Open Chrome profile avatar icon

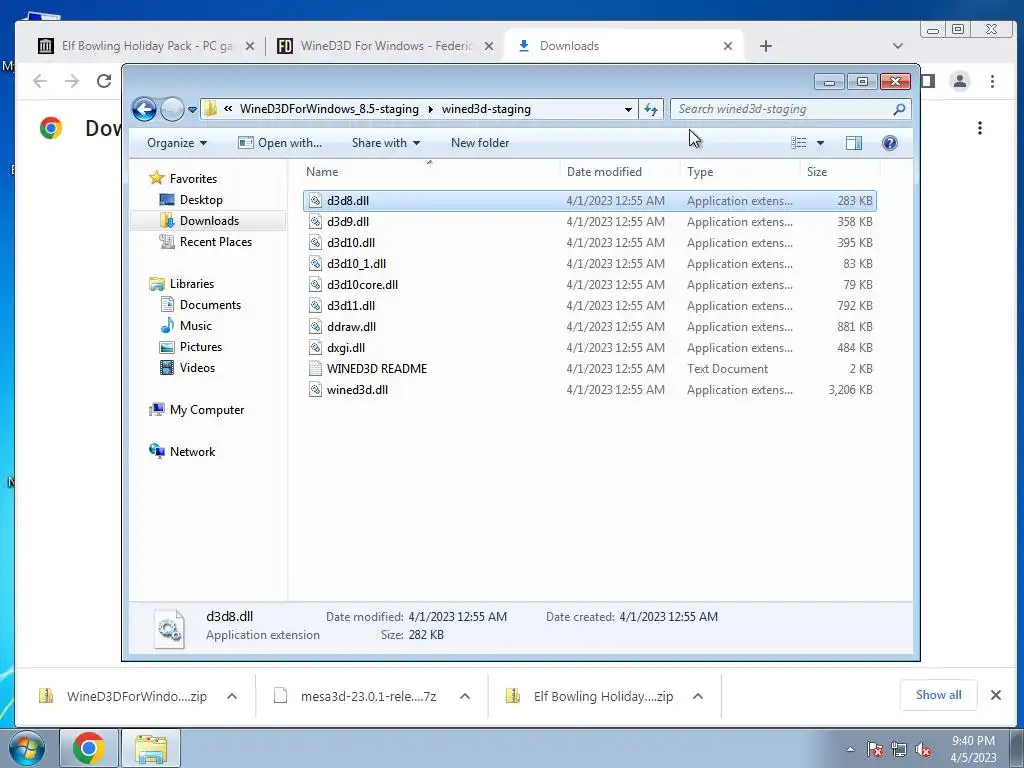(960, 81)
